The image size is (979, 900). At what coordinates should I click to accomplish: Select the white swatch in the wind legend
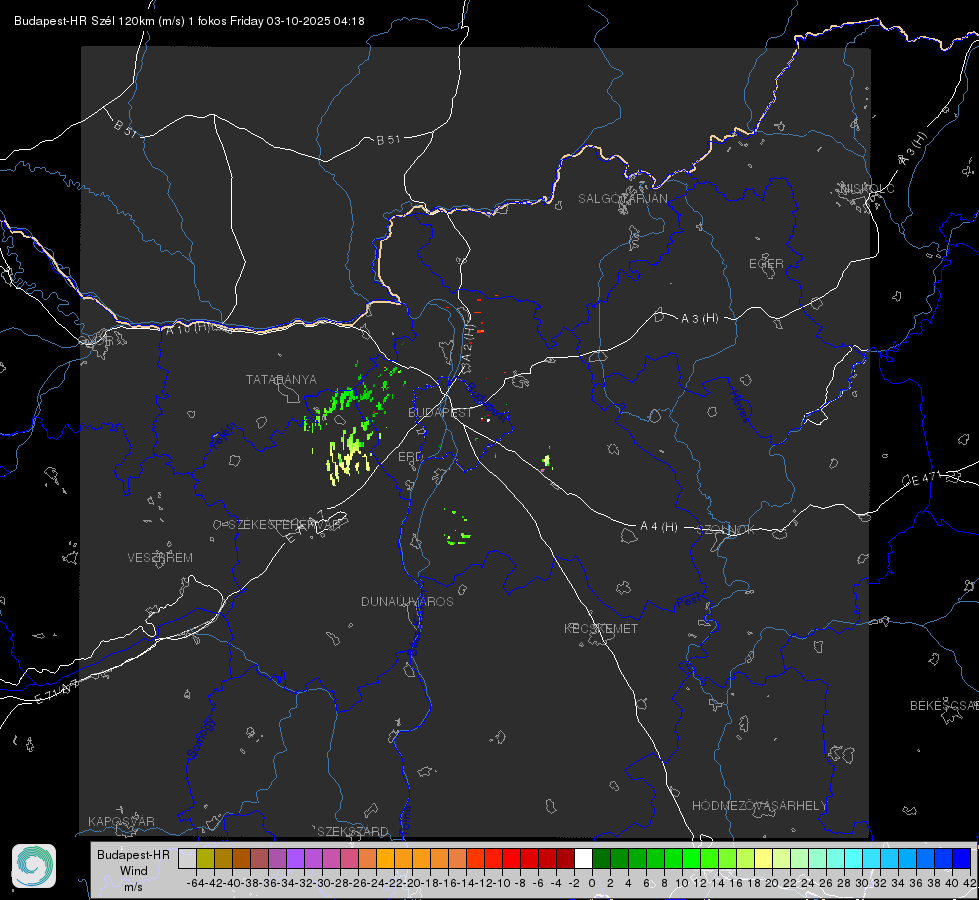point(583,858)
